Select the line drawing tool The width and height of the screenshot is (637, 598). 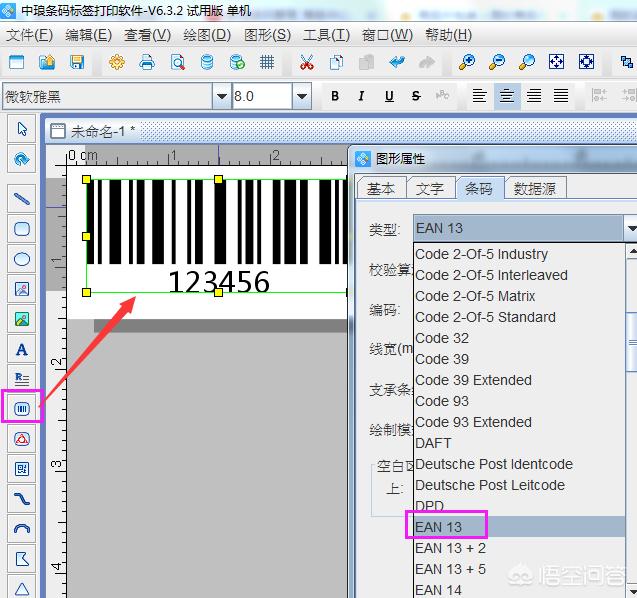(x=22, y=199)
